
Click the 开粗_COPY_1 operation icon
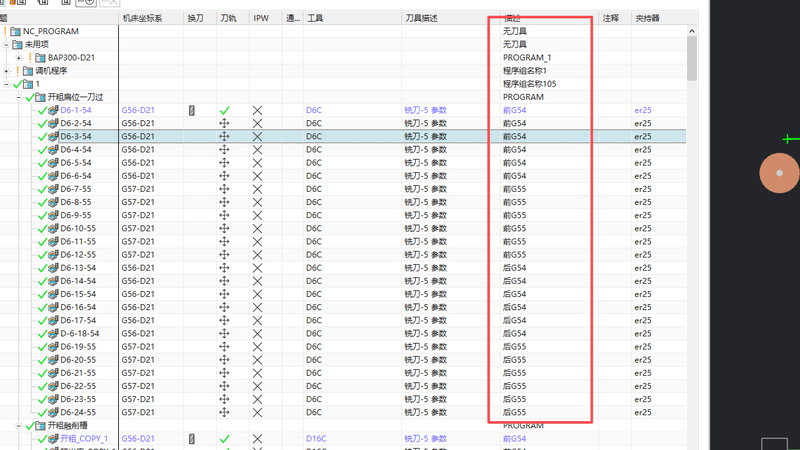click(x=53, y=439)
